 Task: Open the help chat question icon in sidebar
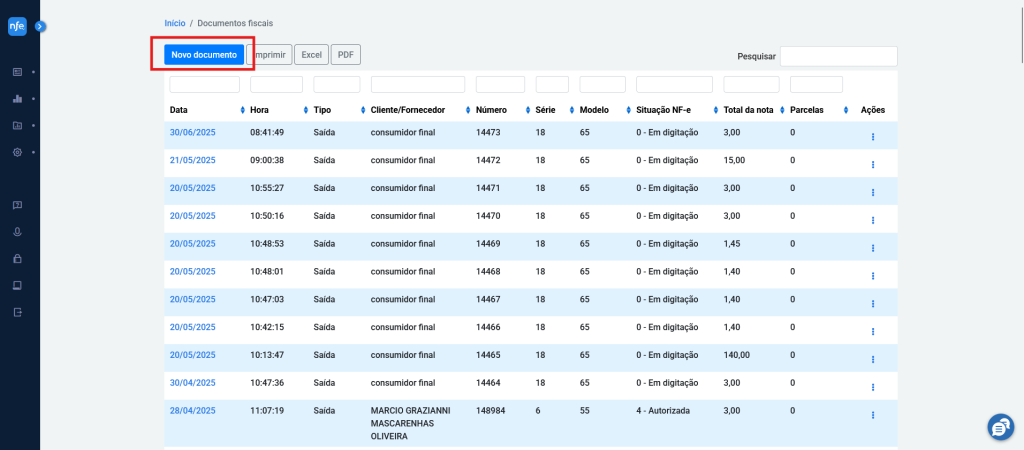[x=18, y=205]
